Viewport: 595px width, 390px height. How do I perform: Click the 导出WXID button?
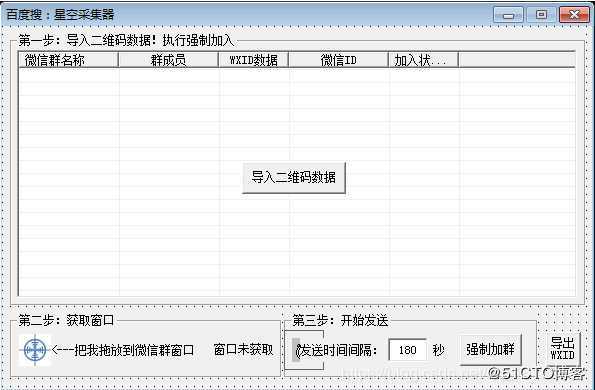pos(562,349)
